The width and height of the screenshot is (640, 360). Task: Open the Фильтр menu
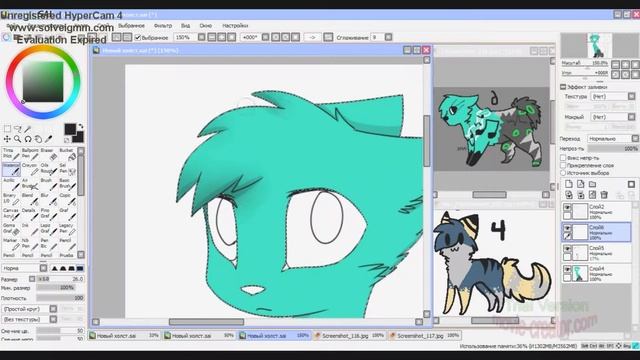(x=163, y=26)
